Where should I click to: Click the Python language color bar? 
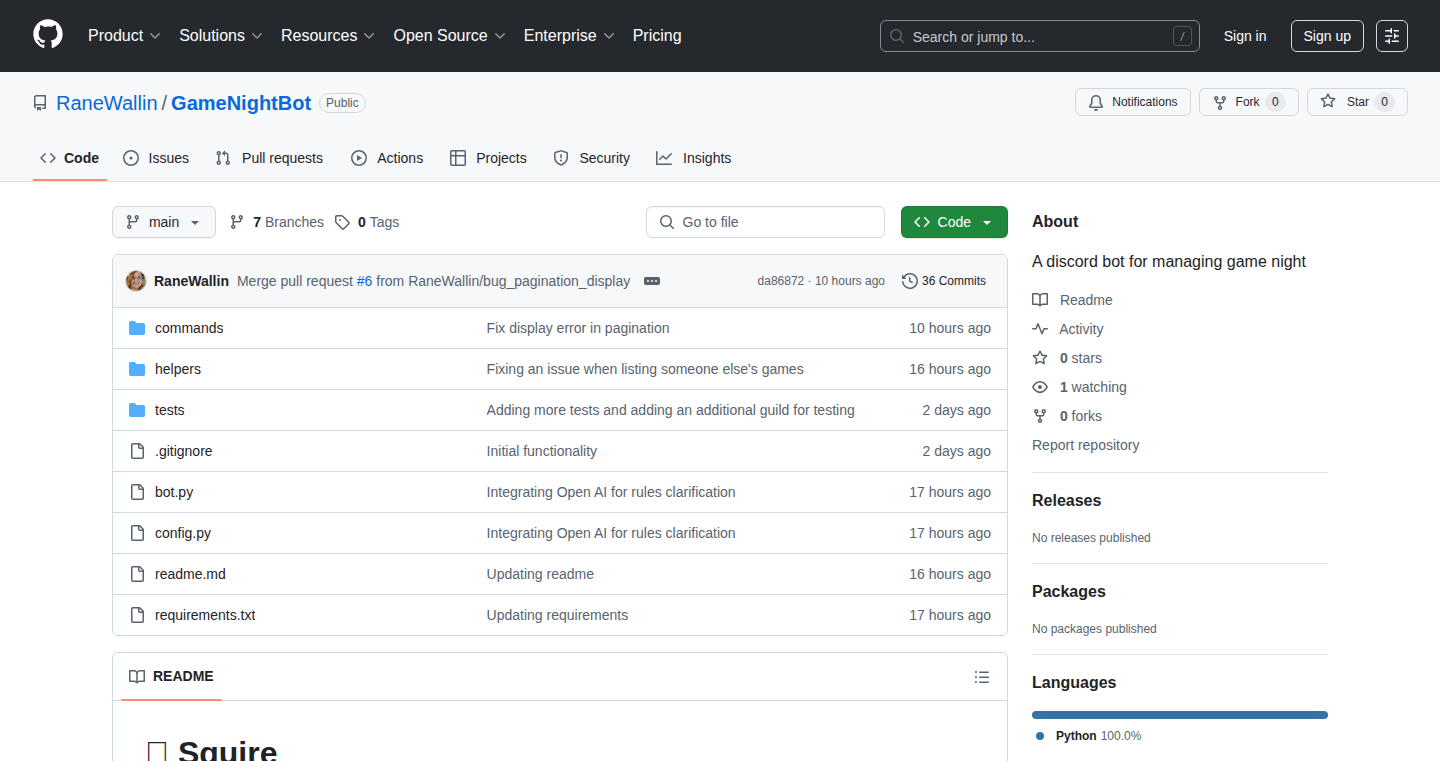(x=1180, y=715)
